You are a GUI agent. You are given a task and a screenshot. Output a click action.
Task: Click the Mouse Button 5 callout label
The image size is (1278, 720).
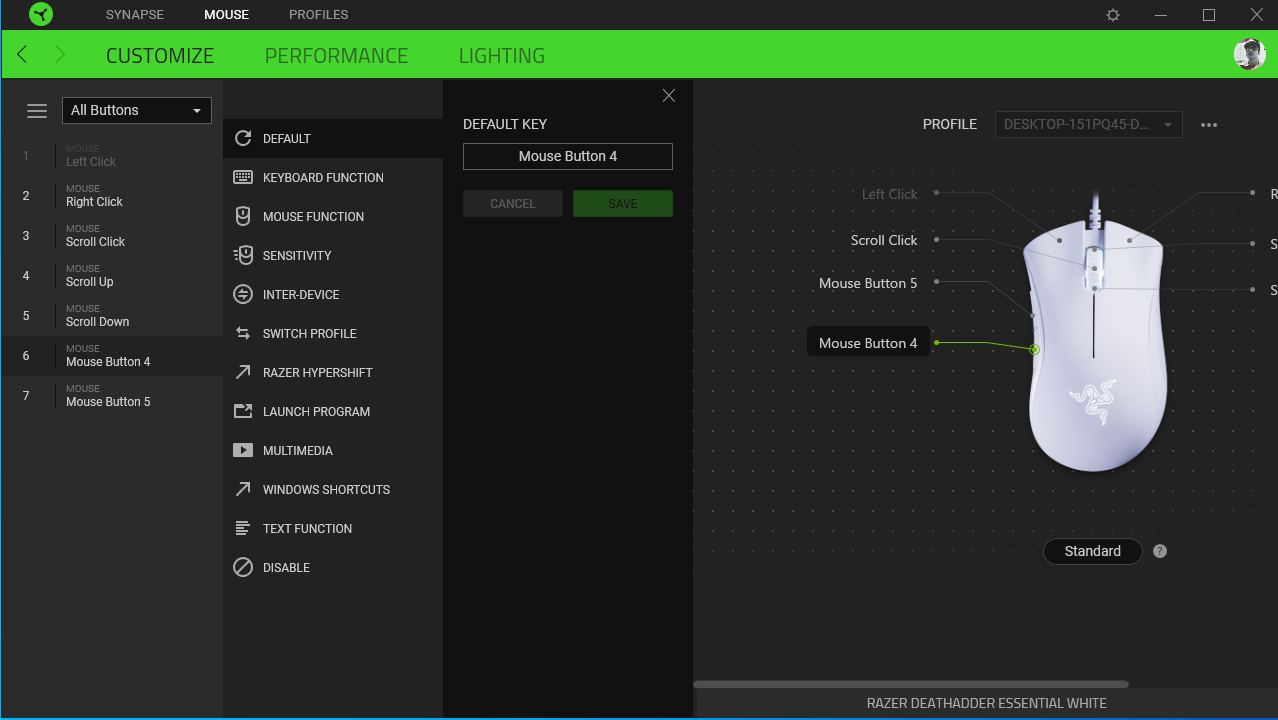click(x=868, y=283)
